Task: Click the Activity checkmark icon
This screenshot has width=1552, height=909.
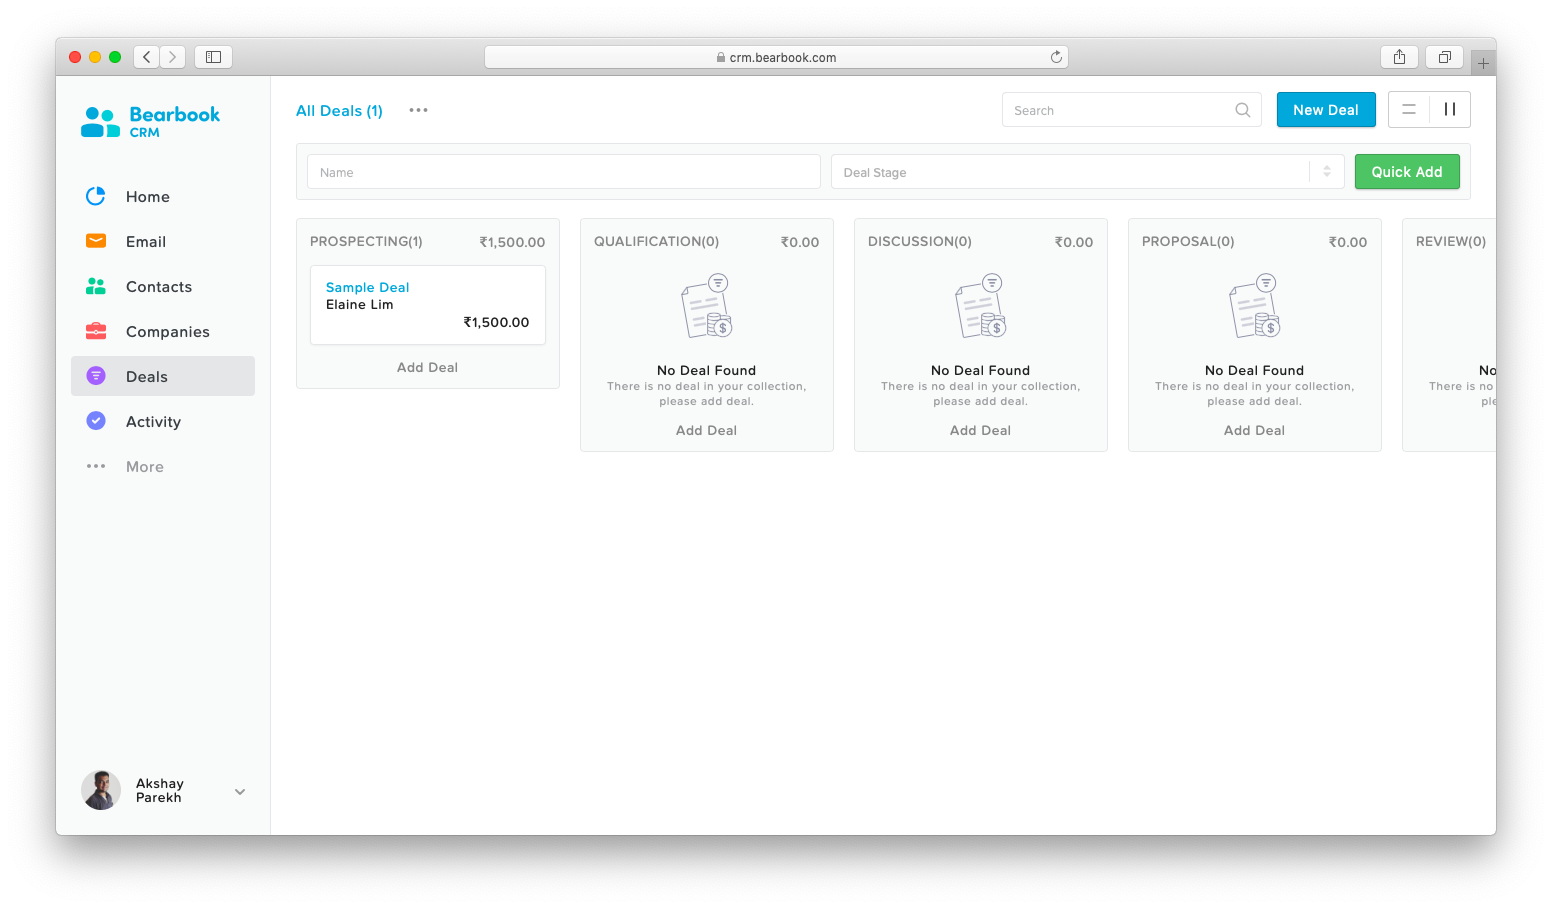Action: coord(96,421)
